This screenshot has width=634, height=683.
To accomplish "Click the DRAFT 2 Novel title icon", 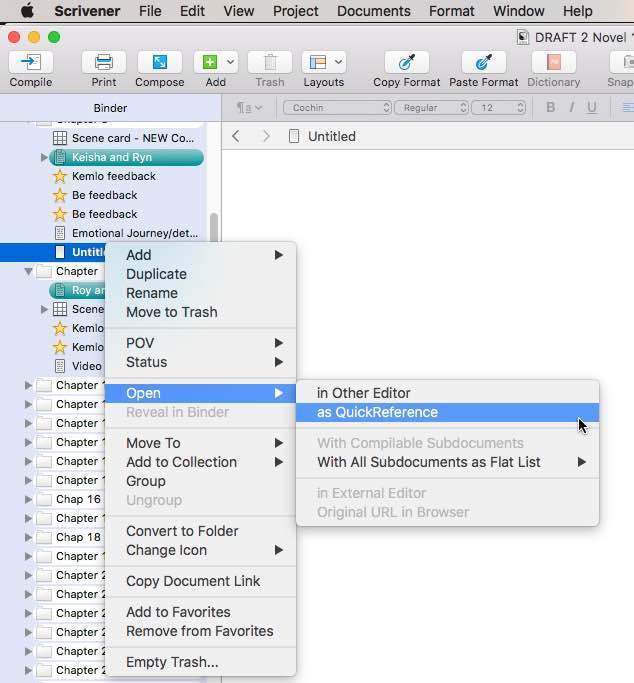I will click(x=523, y=37).
